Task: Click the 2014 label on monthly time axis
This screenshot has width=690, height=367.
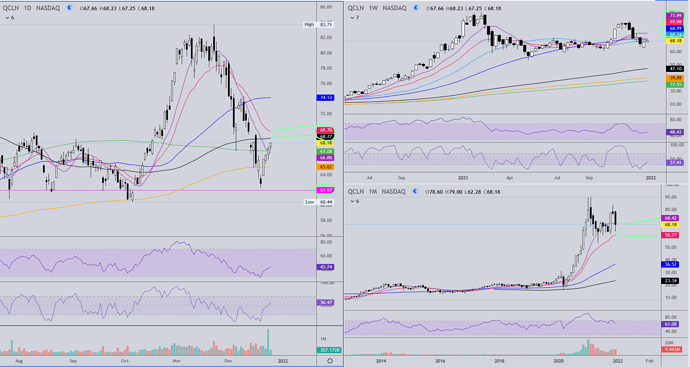Action: pyautogui.click(x=381, y=361)
